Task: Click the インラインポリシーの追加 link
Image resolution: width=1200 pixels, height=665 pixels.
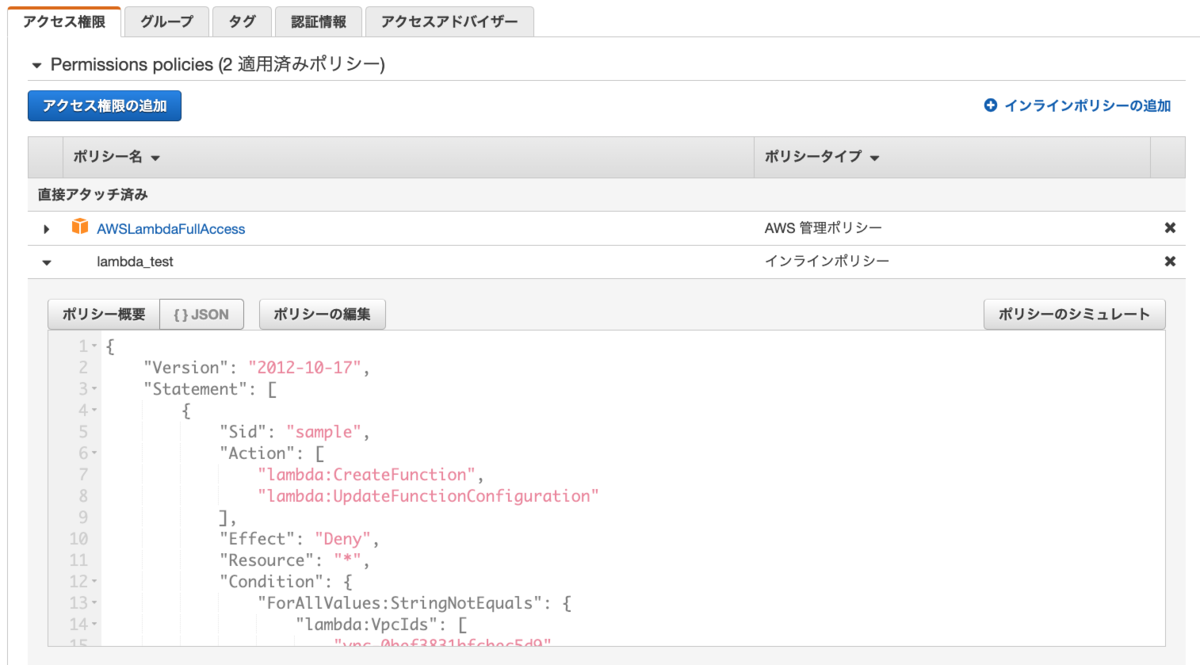Action: (x=1087, y=105)
